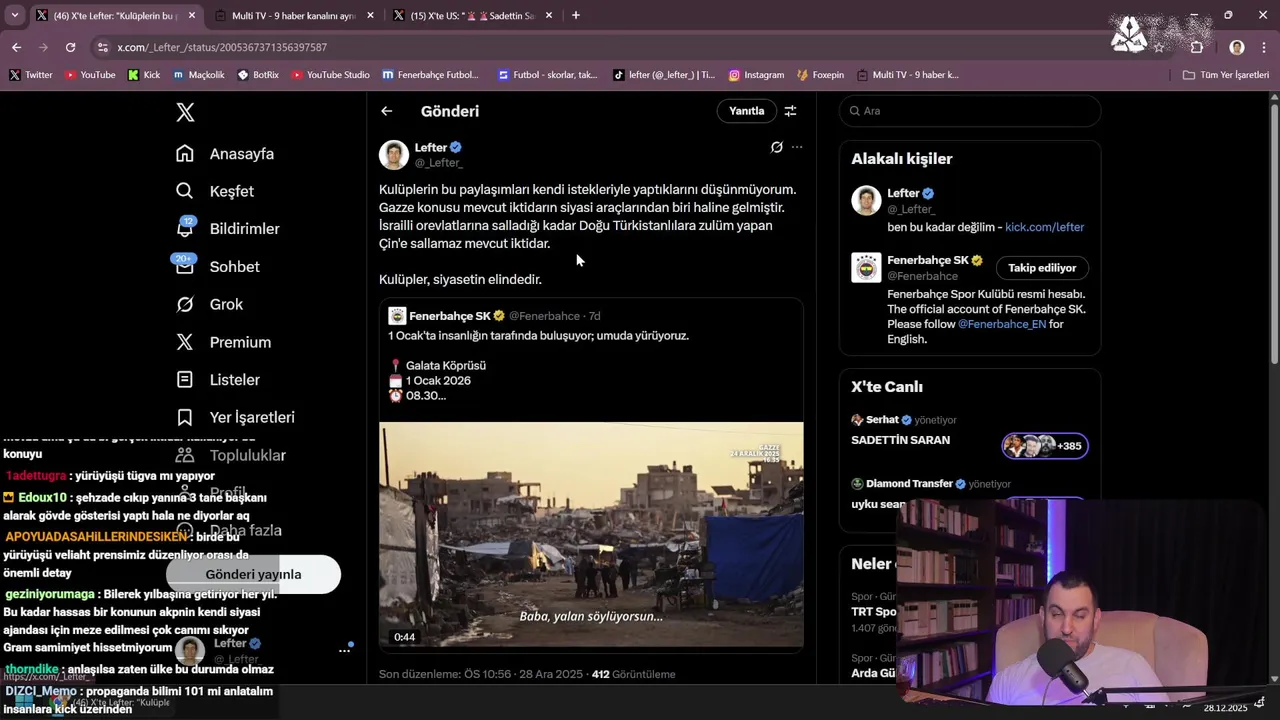Go forward in browser
The height and width of the screenshot is (720, 1280).
pos(43,47)
